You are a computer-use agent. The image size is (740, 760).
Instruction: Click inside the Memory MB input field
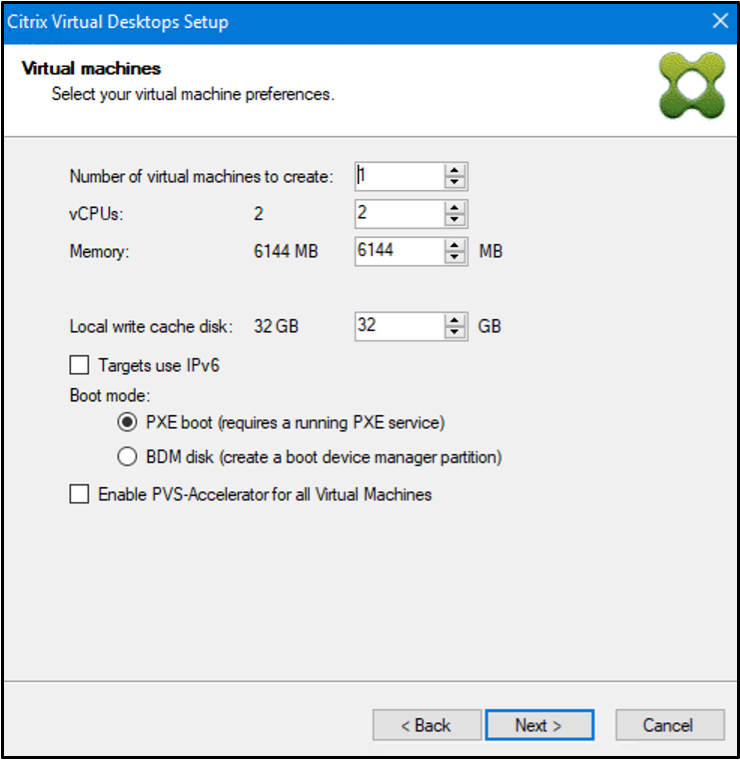400,251
